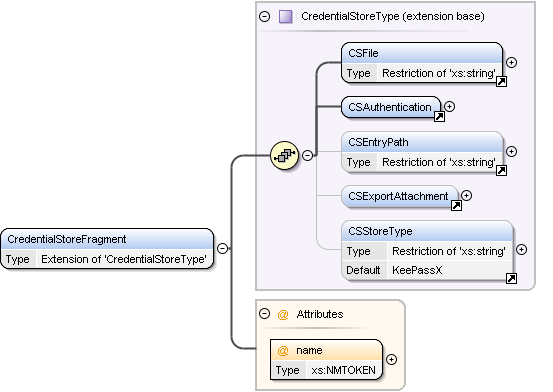This screenshot has width=553, height=392.
Task: Collapse the CredentialStoreType extension base group
Action: [265, 17]
